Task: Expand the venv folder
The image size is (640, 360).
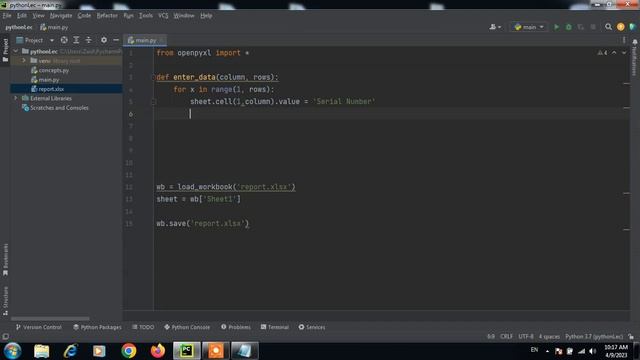Action: (24, 61)
